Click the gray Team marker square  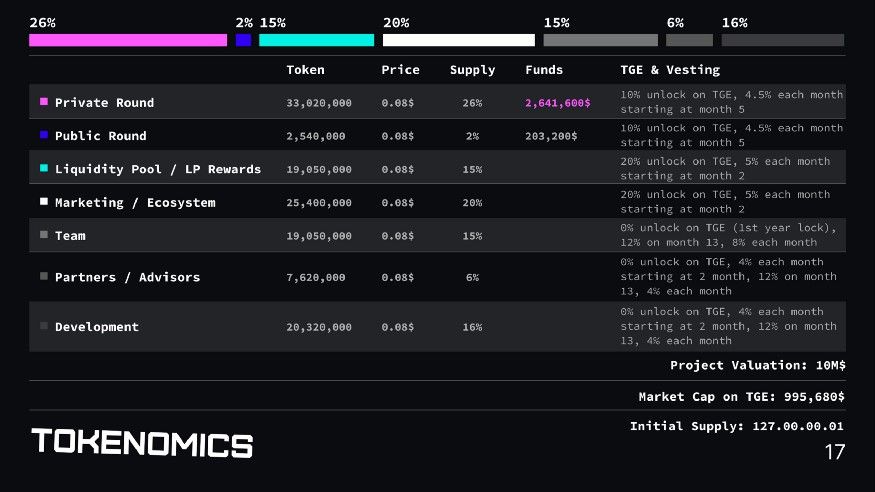[44, 235]
